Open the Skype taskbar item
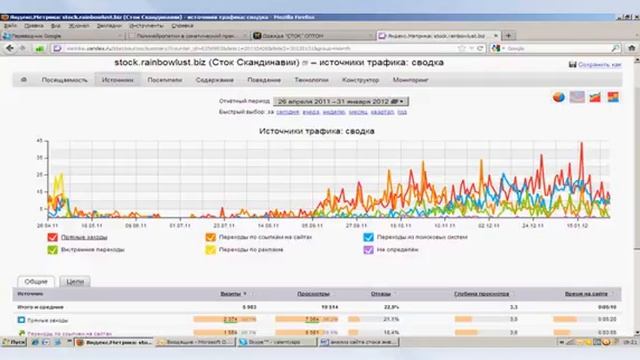 pos(277,342)
